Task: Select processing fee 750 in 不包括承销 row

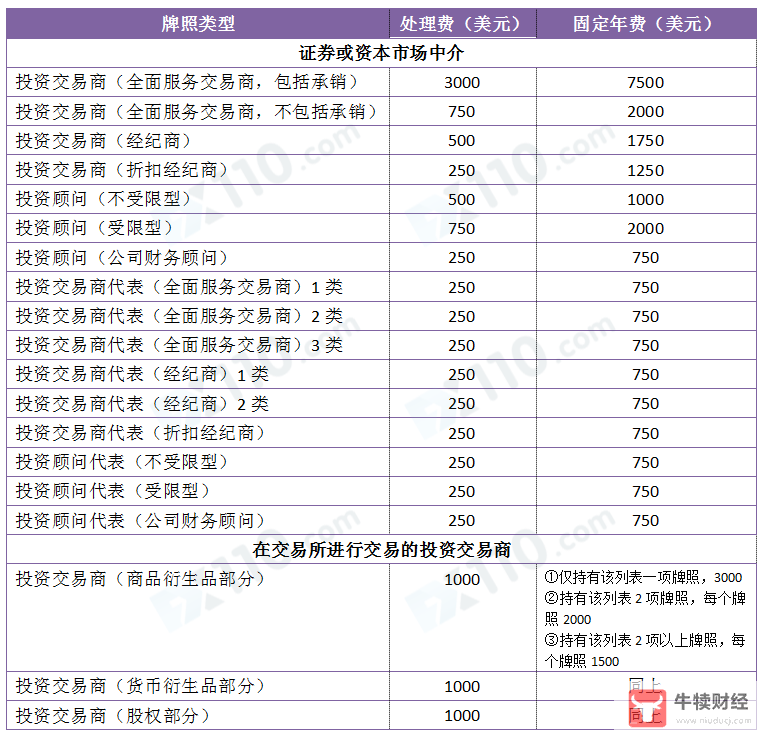Action: click(x=462, y=112)
